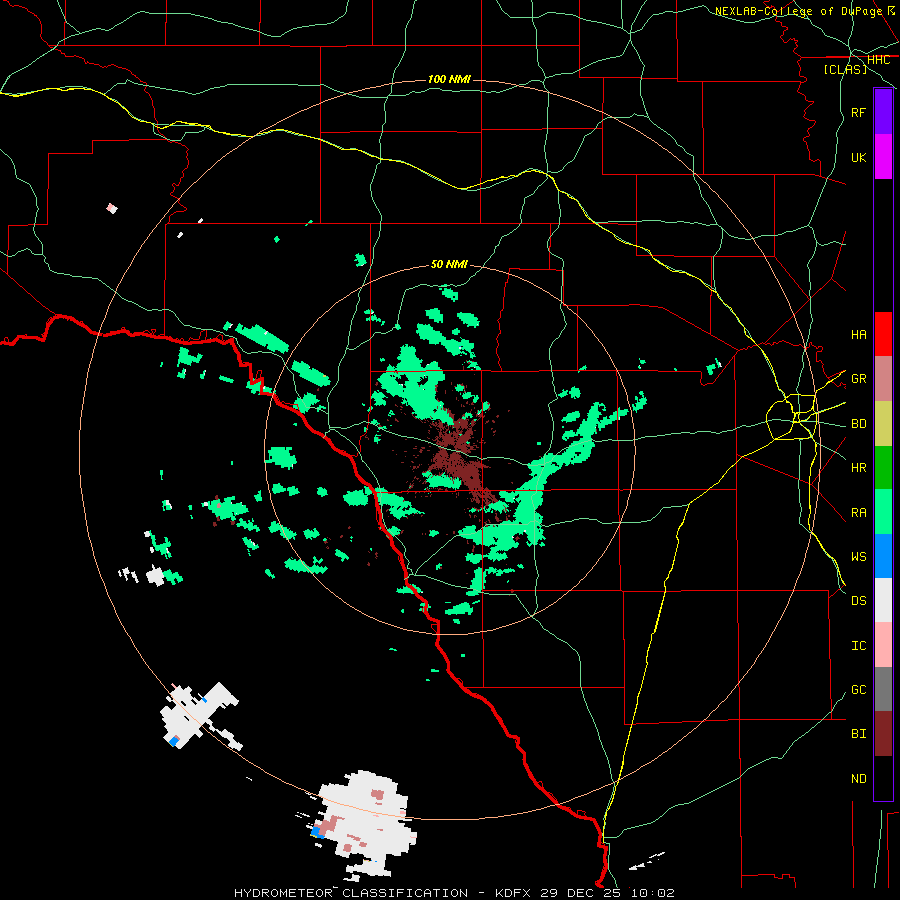This screenshot has height=900, width=900.
Task: Click the ND black legend swatch
Action: pos(883,778)
